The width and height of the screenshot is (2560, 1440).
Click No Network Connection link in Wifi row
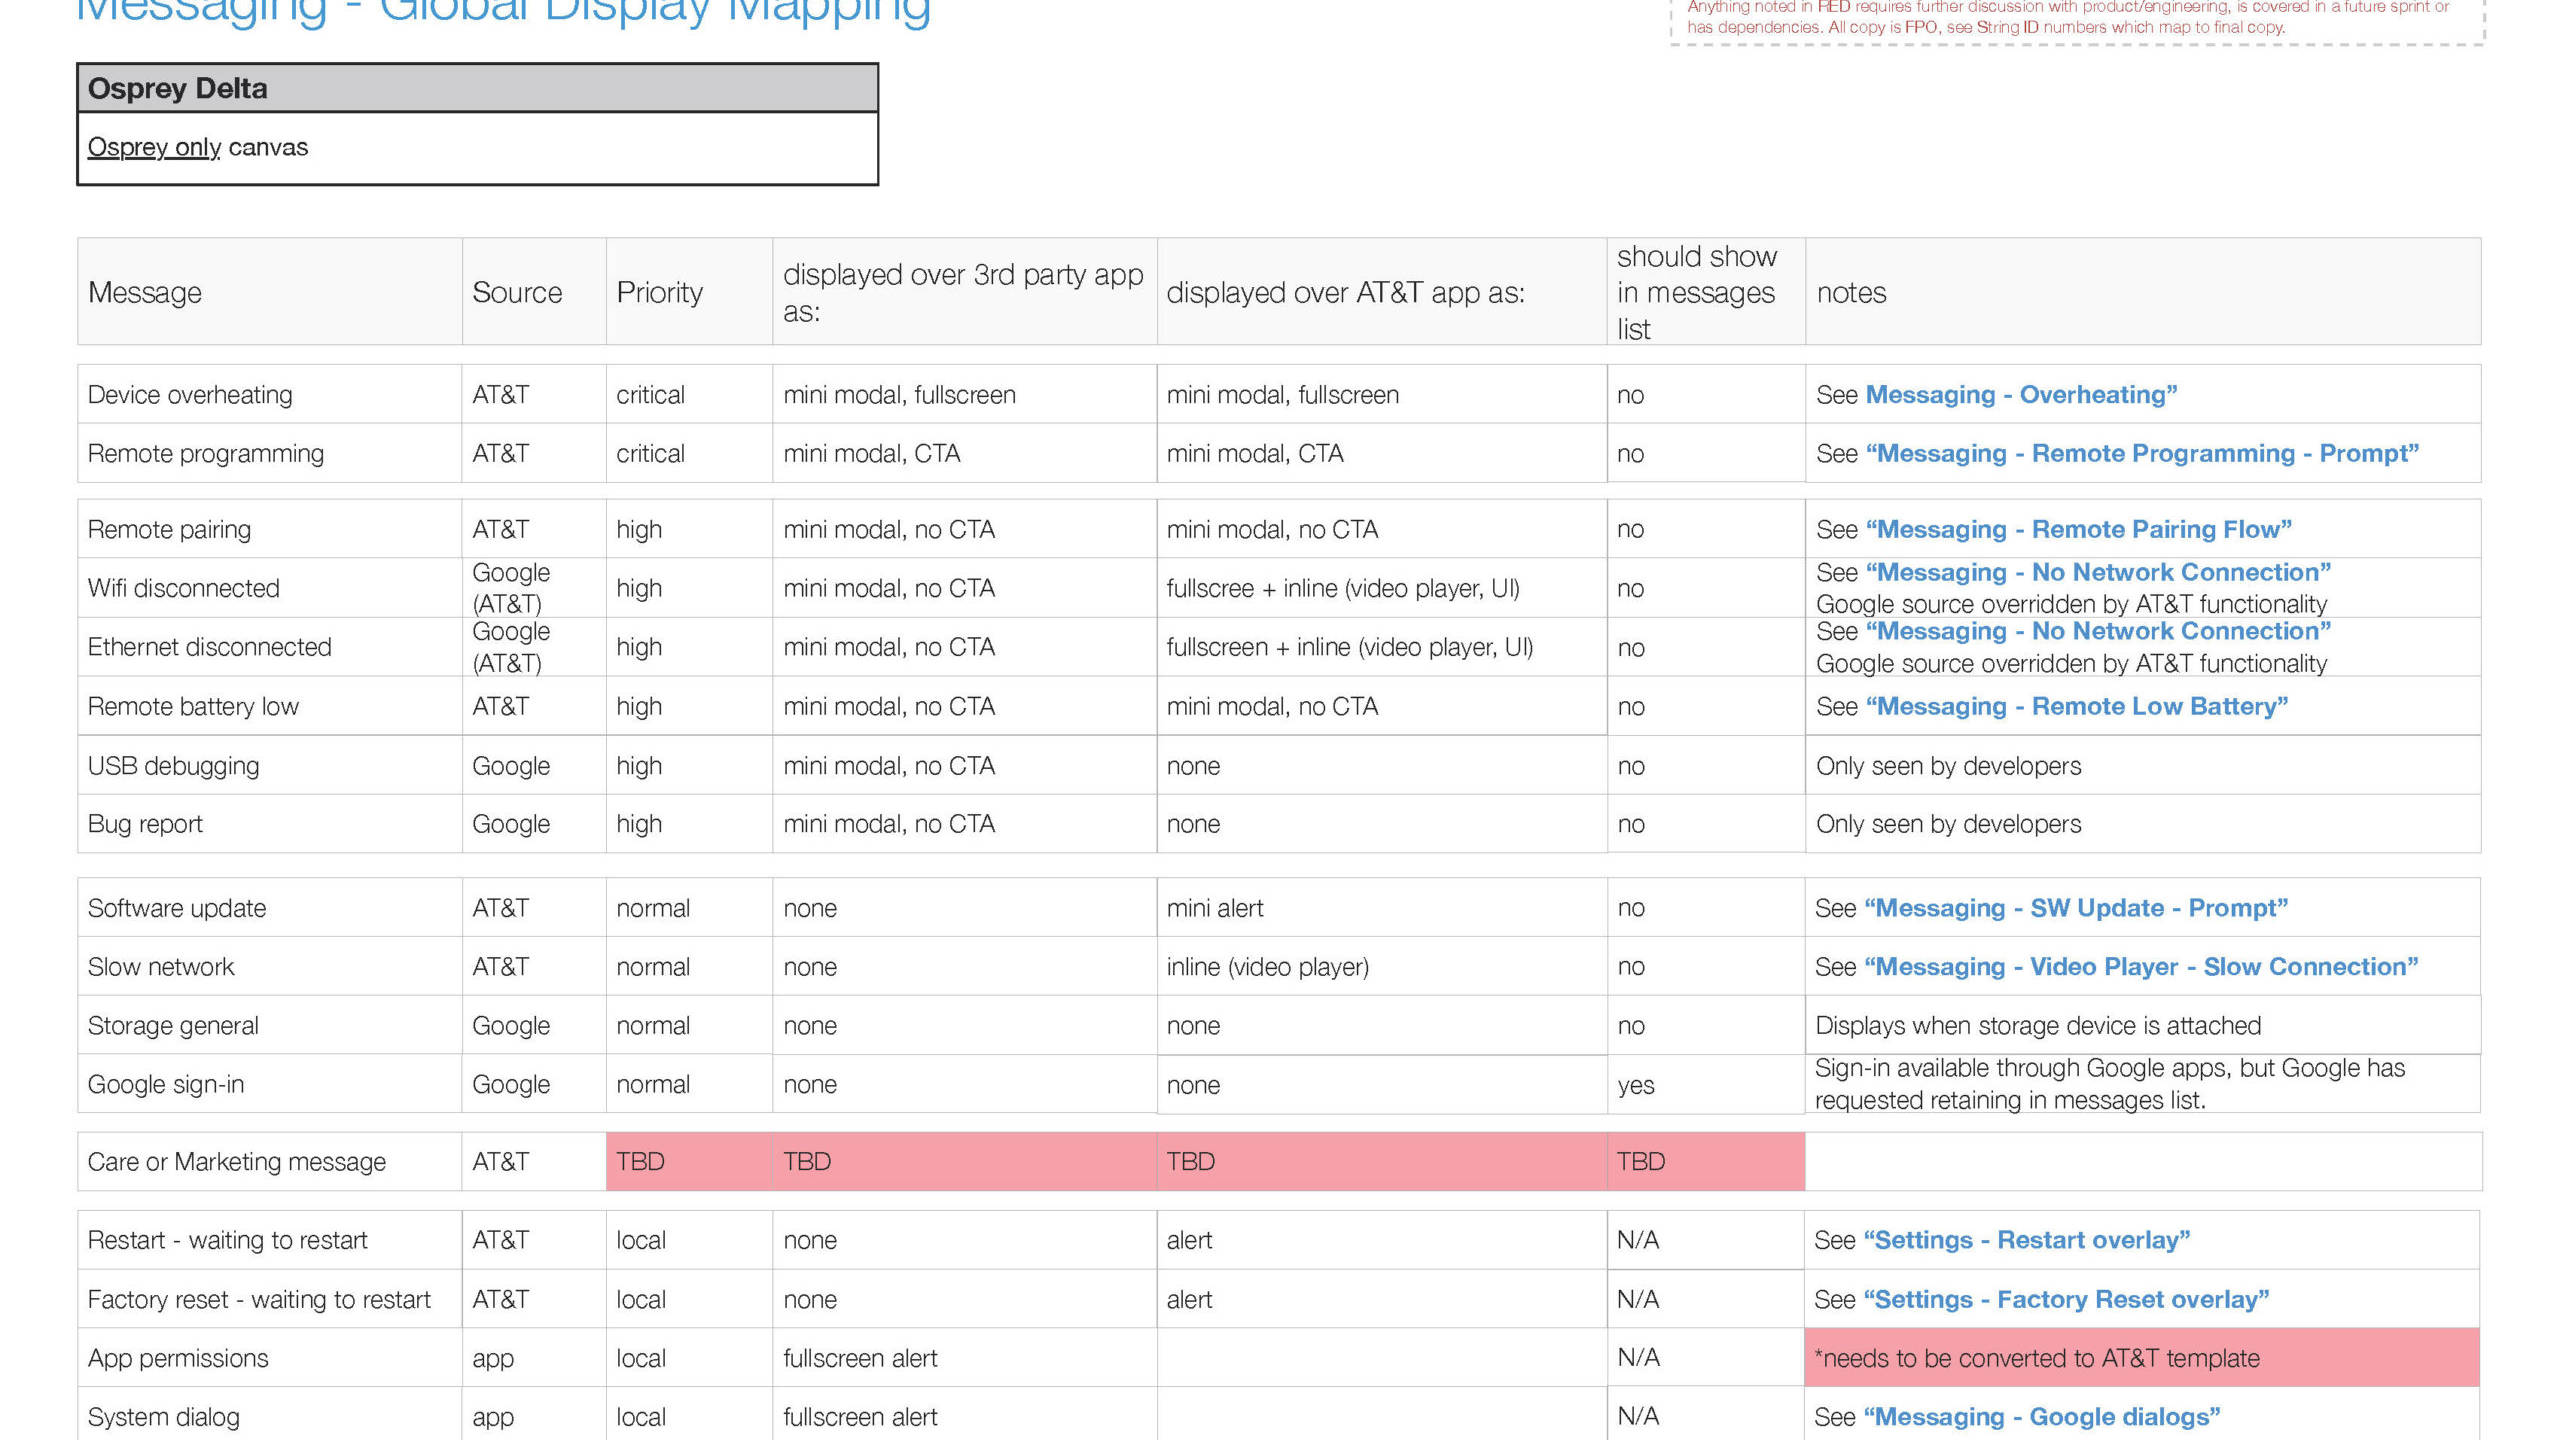pyautogui.click(x=2098, y=573)
